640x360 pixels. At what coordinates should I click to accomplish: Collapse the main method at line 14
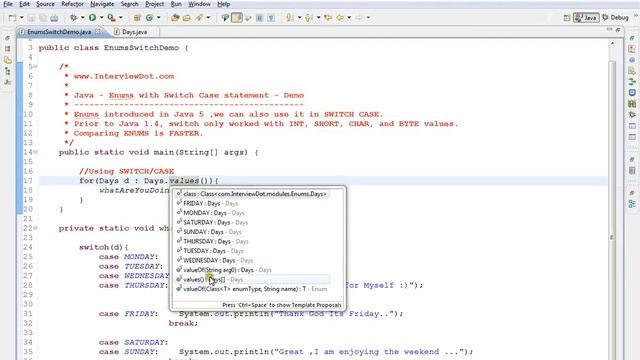pos(36,152)
